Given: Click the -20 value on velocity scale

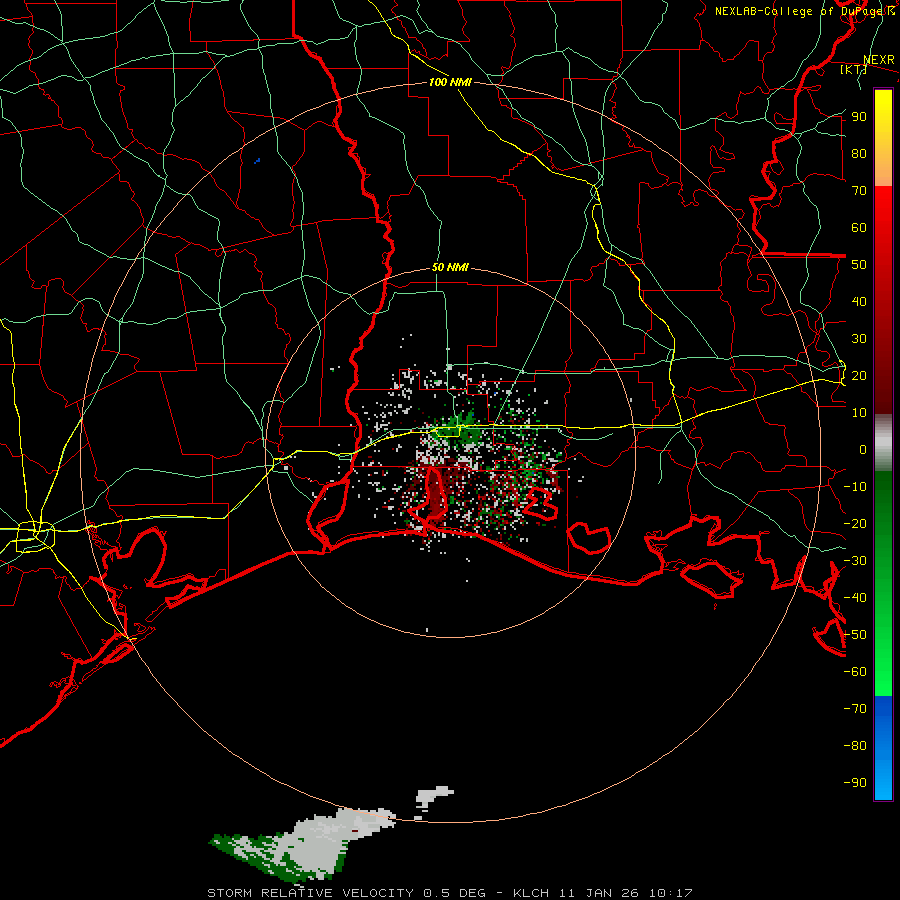Looking at the screenshot, I should tap(855, 523).
